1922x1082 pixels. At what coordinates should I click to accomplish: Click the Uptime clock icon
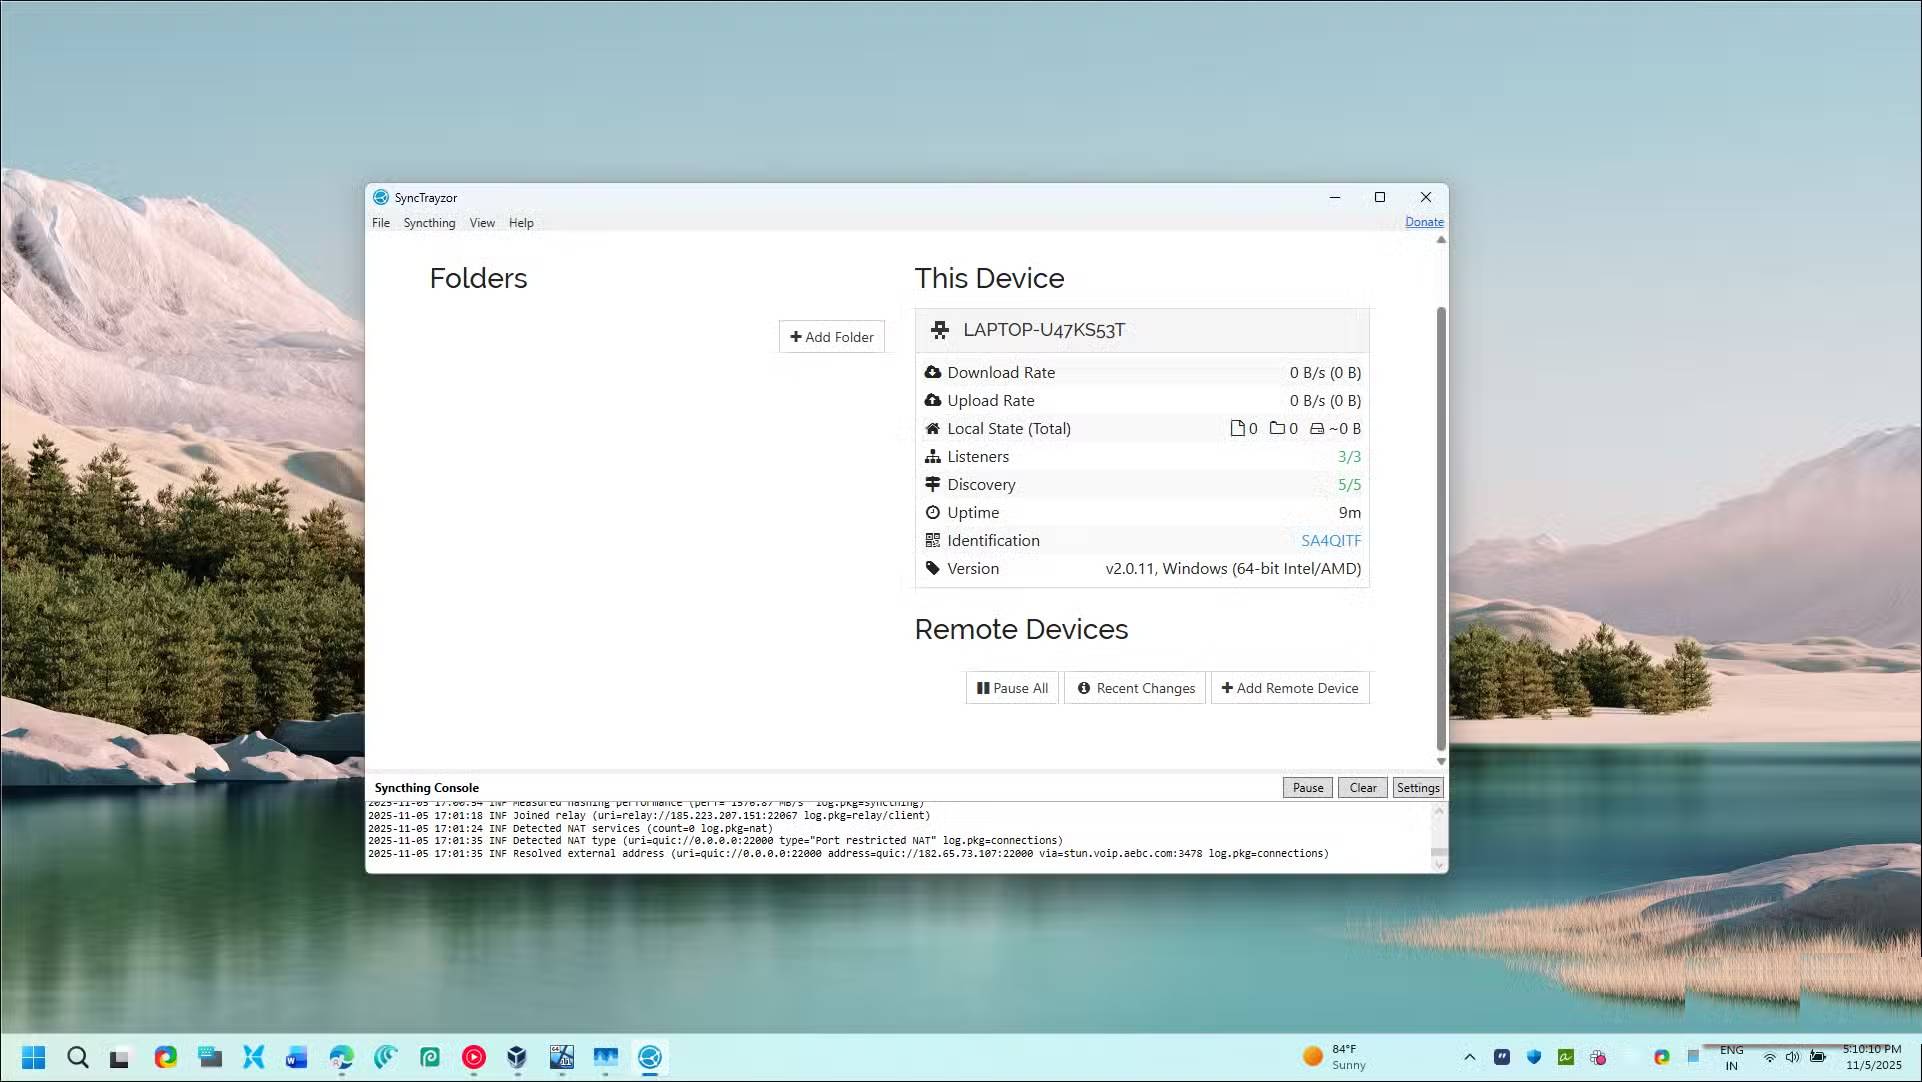(933, 512)
